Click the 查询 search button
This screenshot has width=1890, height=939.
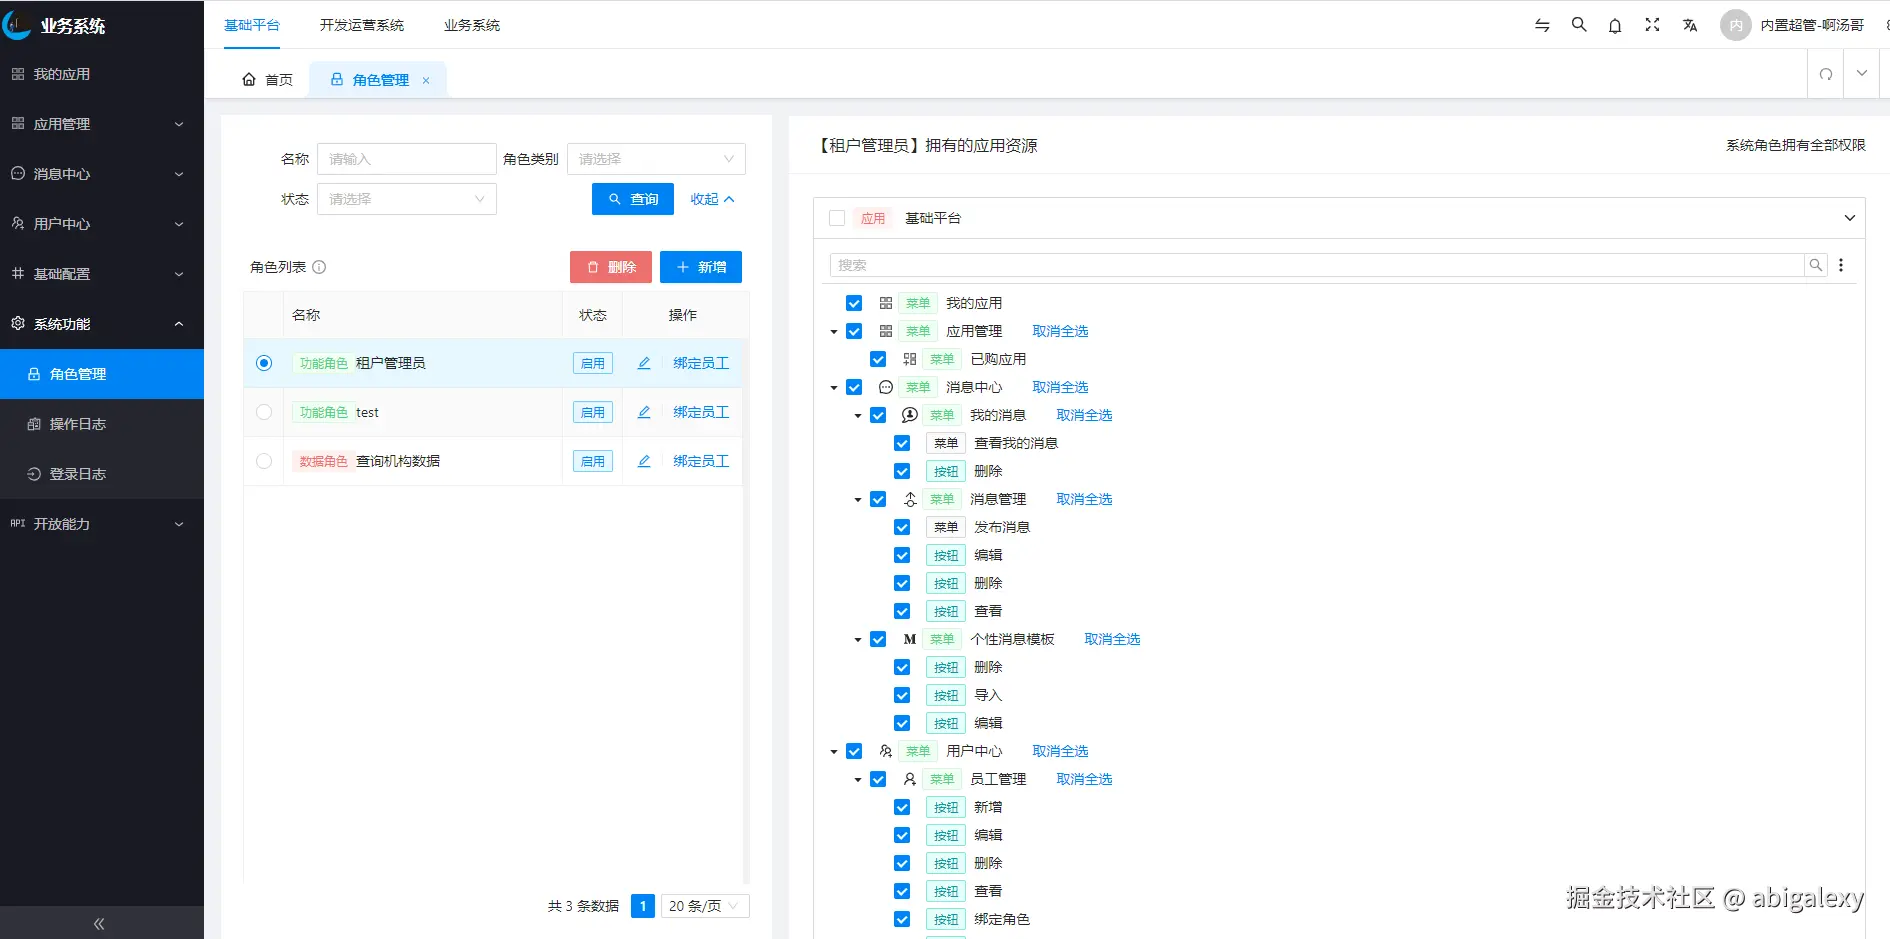tap(633, 199)
